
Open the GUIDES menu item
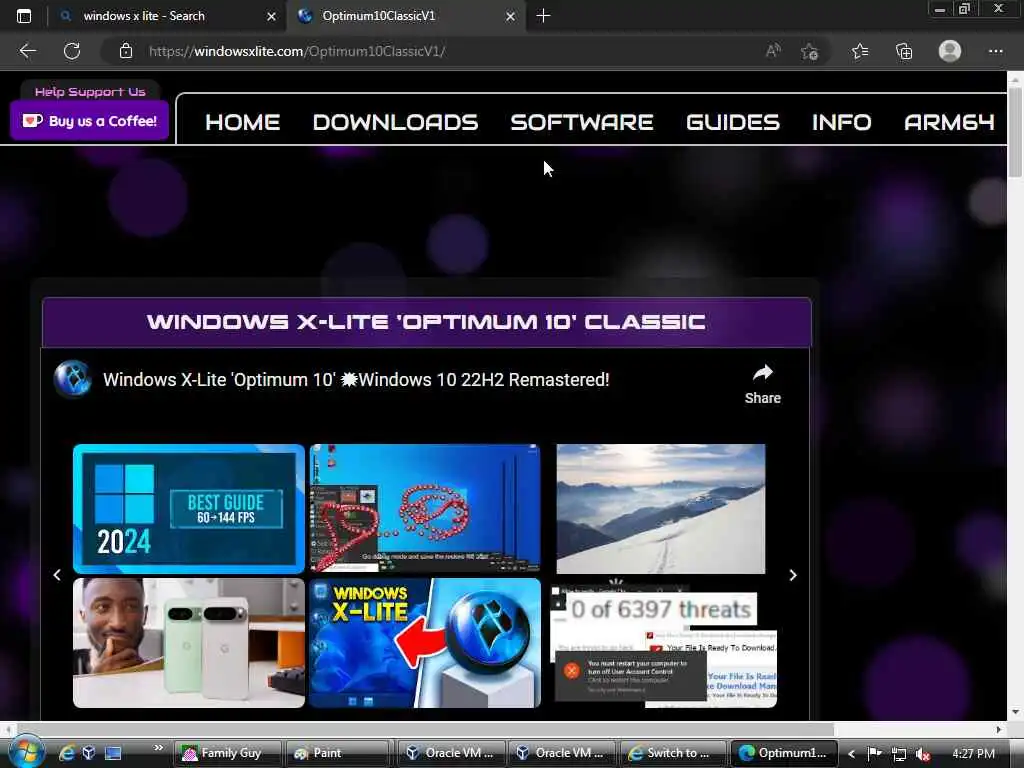pos(733,122)
